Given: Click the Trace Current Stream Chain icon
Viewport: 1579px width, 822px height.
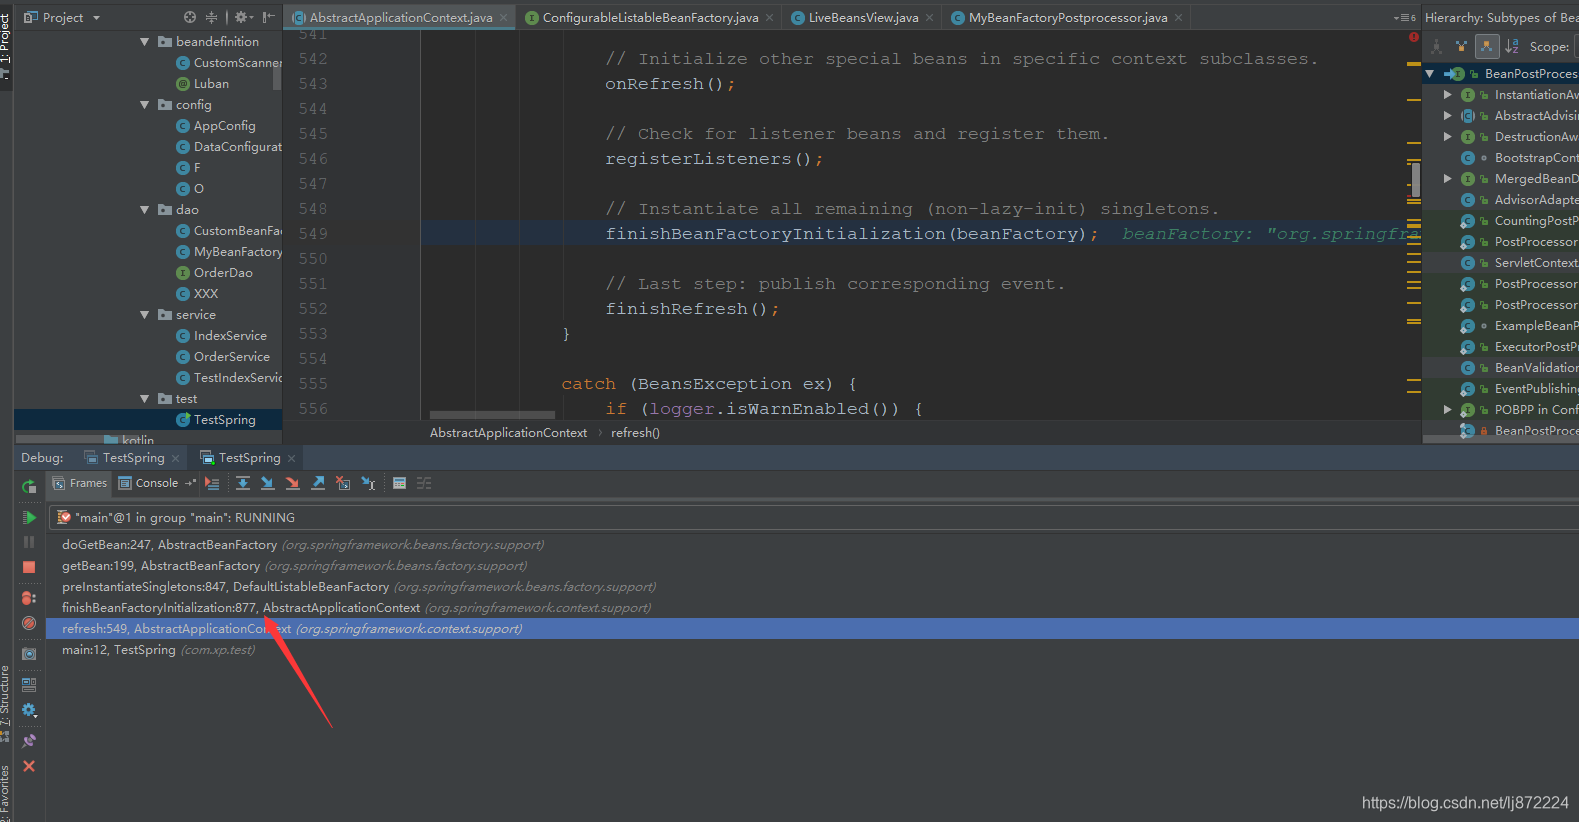Looking at the screenshot, I should (424, 483).
